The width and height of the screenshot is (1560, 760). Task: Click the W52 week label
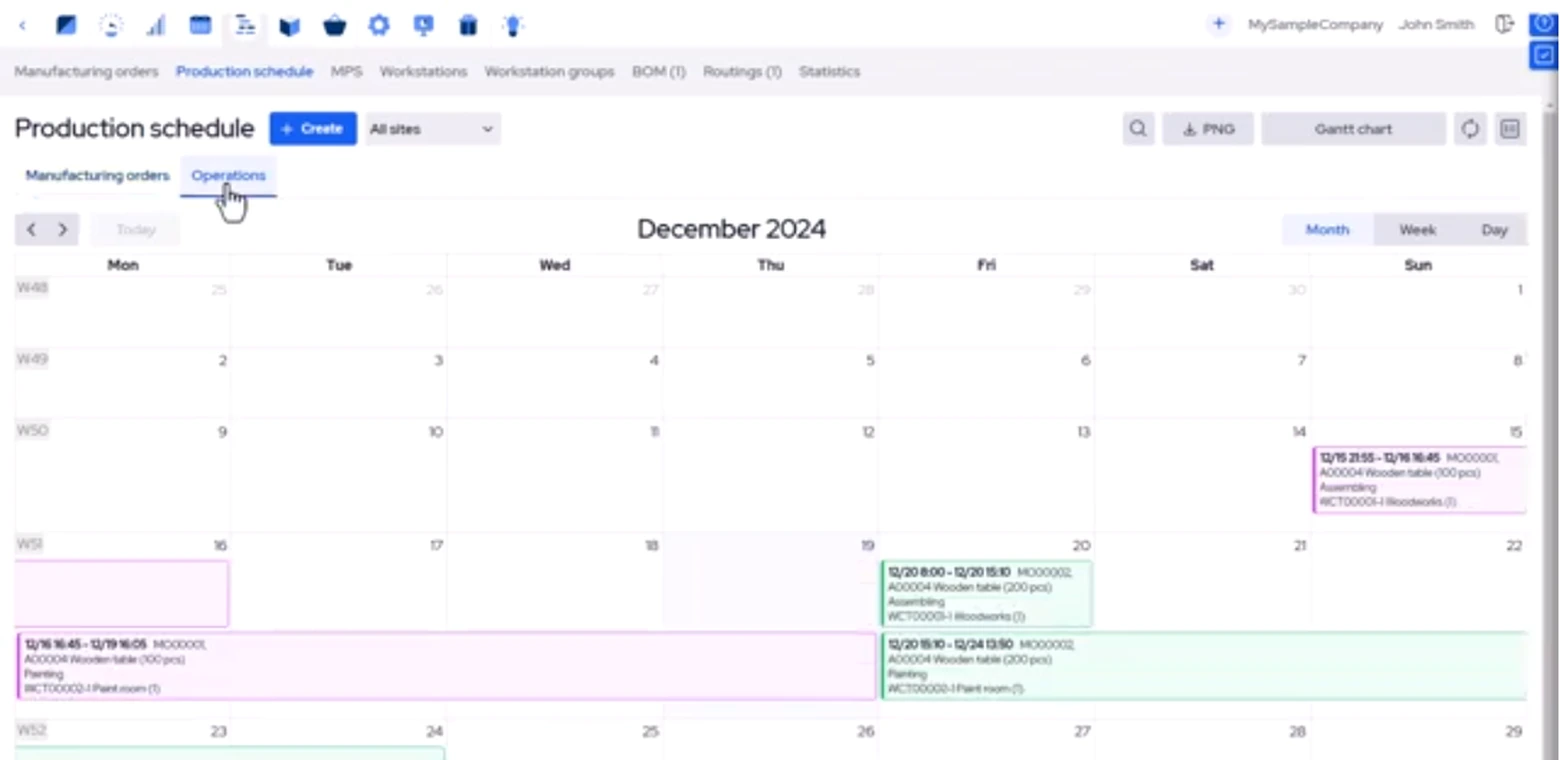(32, 730)
